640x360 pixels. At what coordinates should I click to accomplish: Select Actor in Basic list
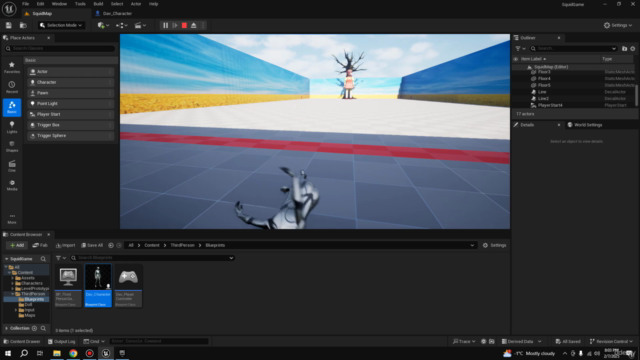71,71
